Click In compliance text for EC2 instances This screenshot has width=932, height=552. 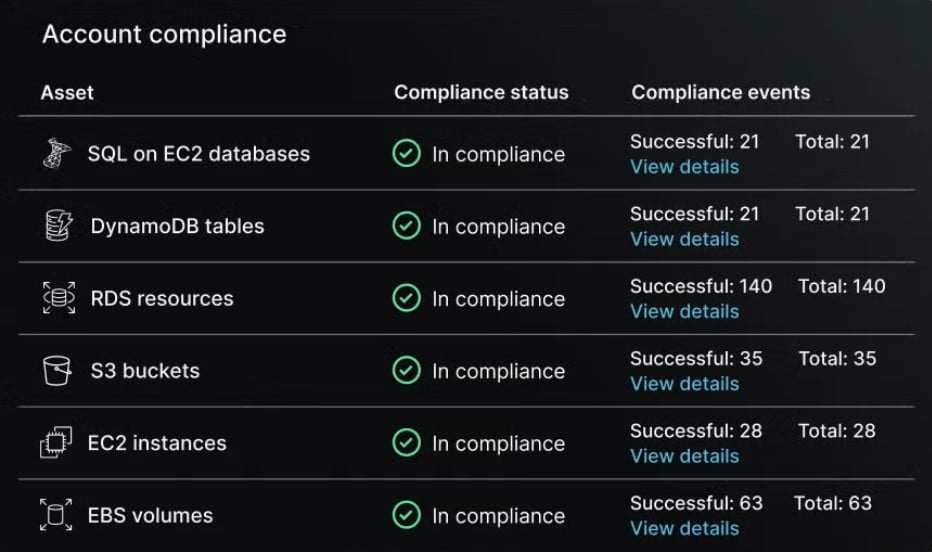tap(498, 444)
